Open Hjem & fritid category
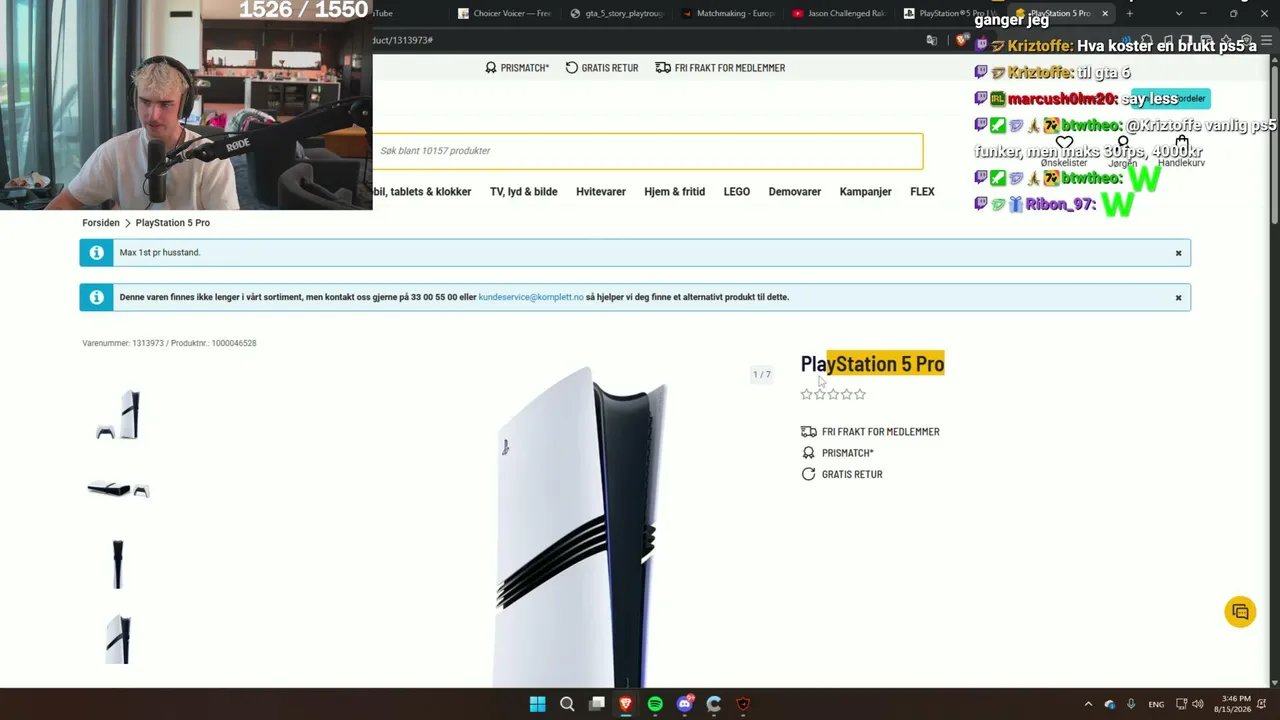 [x=674, y=192]
